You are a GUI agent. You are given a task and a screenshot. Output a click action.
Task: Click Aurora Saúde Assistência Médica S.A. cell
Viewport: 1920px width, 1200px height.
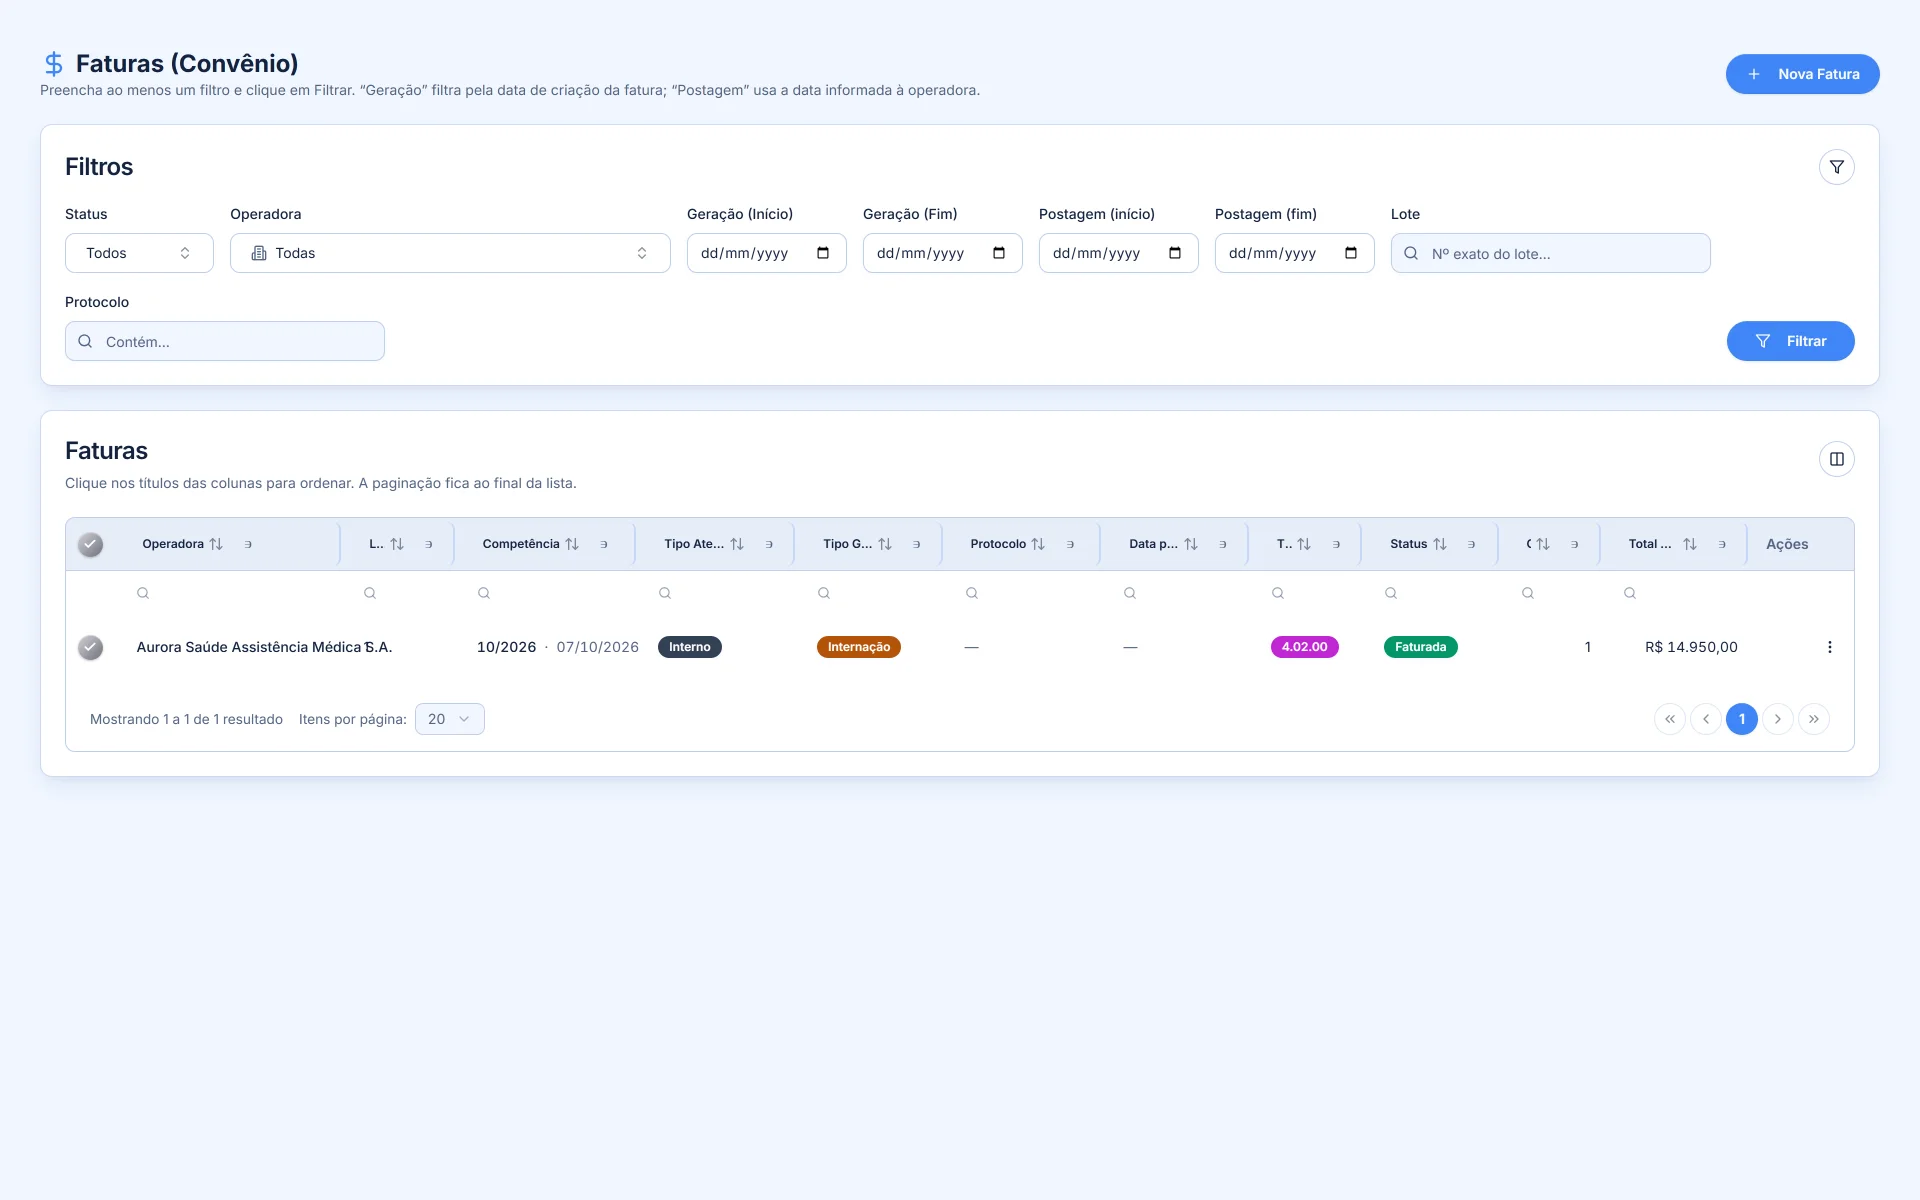click(264, 647)
